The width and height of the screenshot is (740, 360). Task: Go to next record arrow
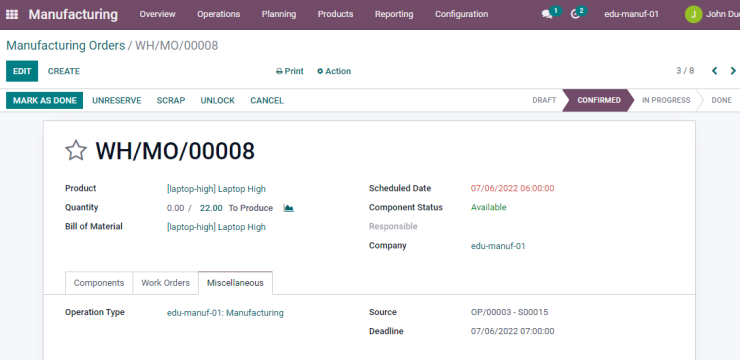tap(733, 71)
